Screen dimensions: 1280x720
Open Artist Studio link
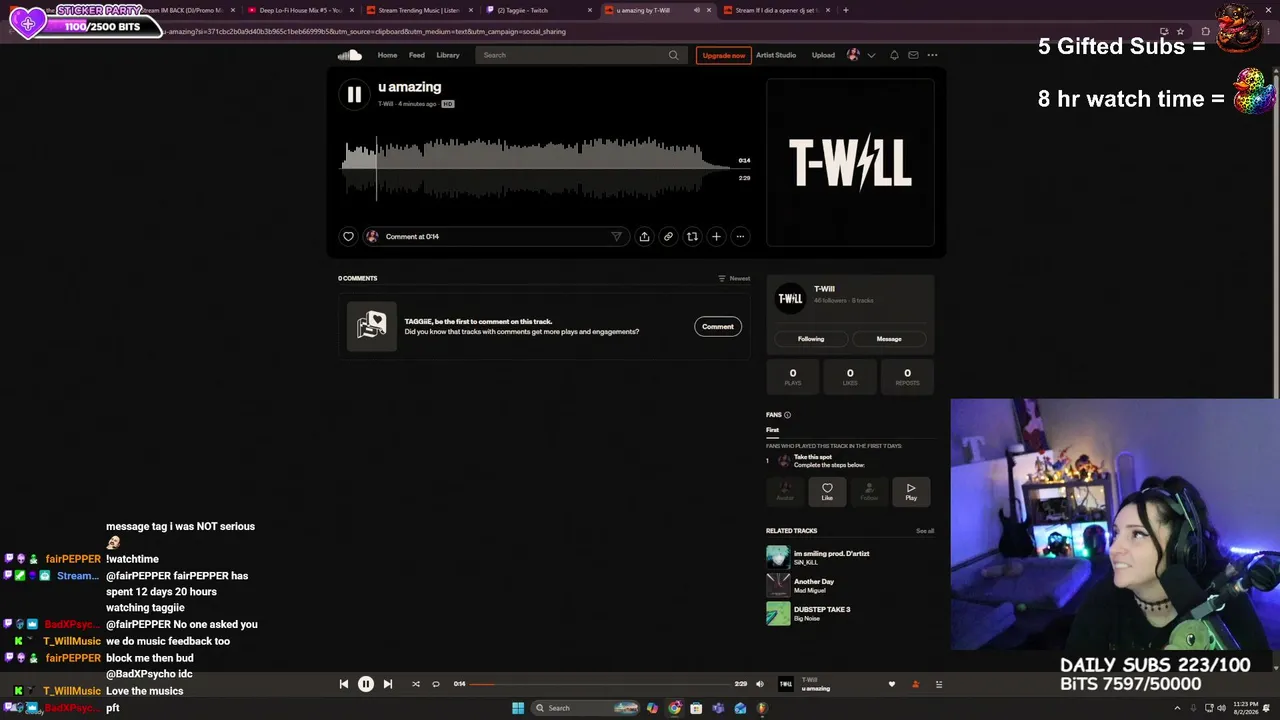(776, 55)
